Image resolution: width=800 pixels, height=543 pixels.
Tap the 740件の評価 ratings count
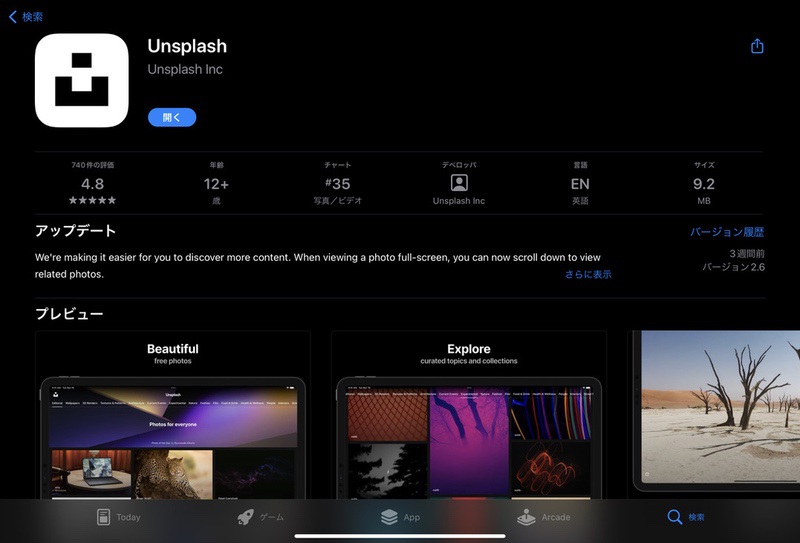point(92,165)
